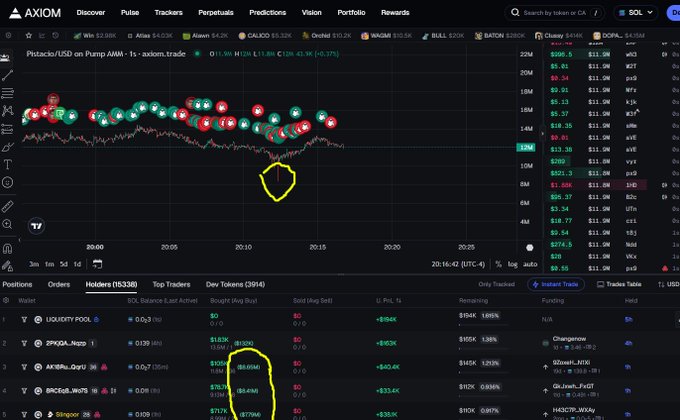Click the AXIOM logo
Image resolution: width=680 pixels, height=420 pixels.
coord(35,13)
